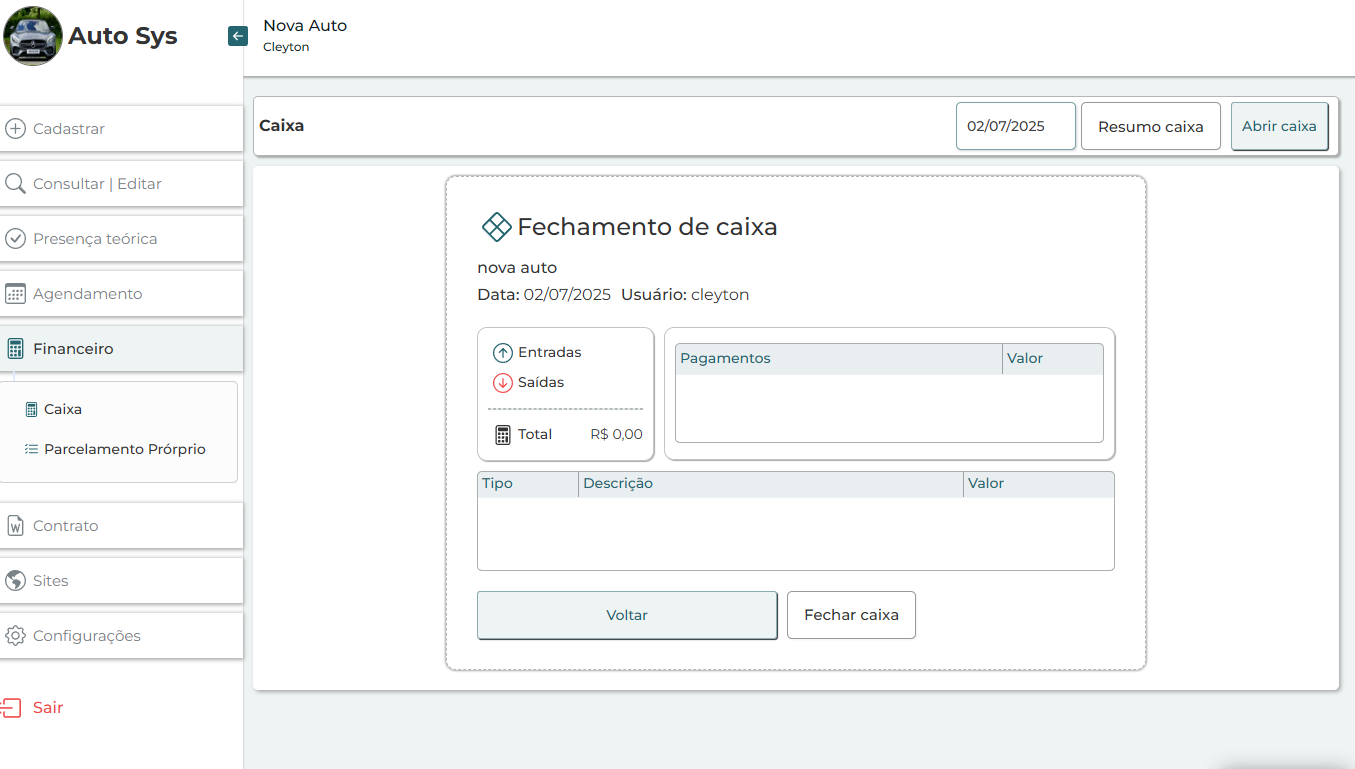Click the Consultar magnifying glass icon
The image size is (1355, 769).
point(15,184)
